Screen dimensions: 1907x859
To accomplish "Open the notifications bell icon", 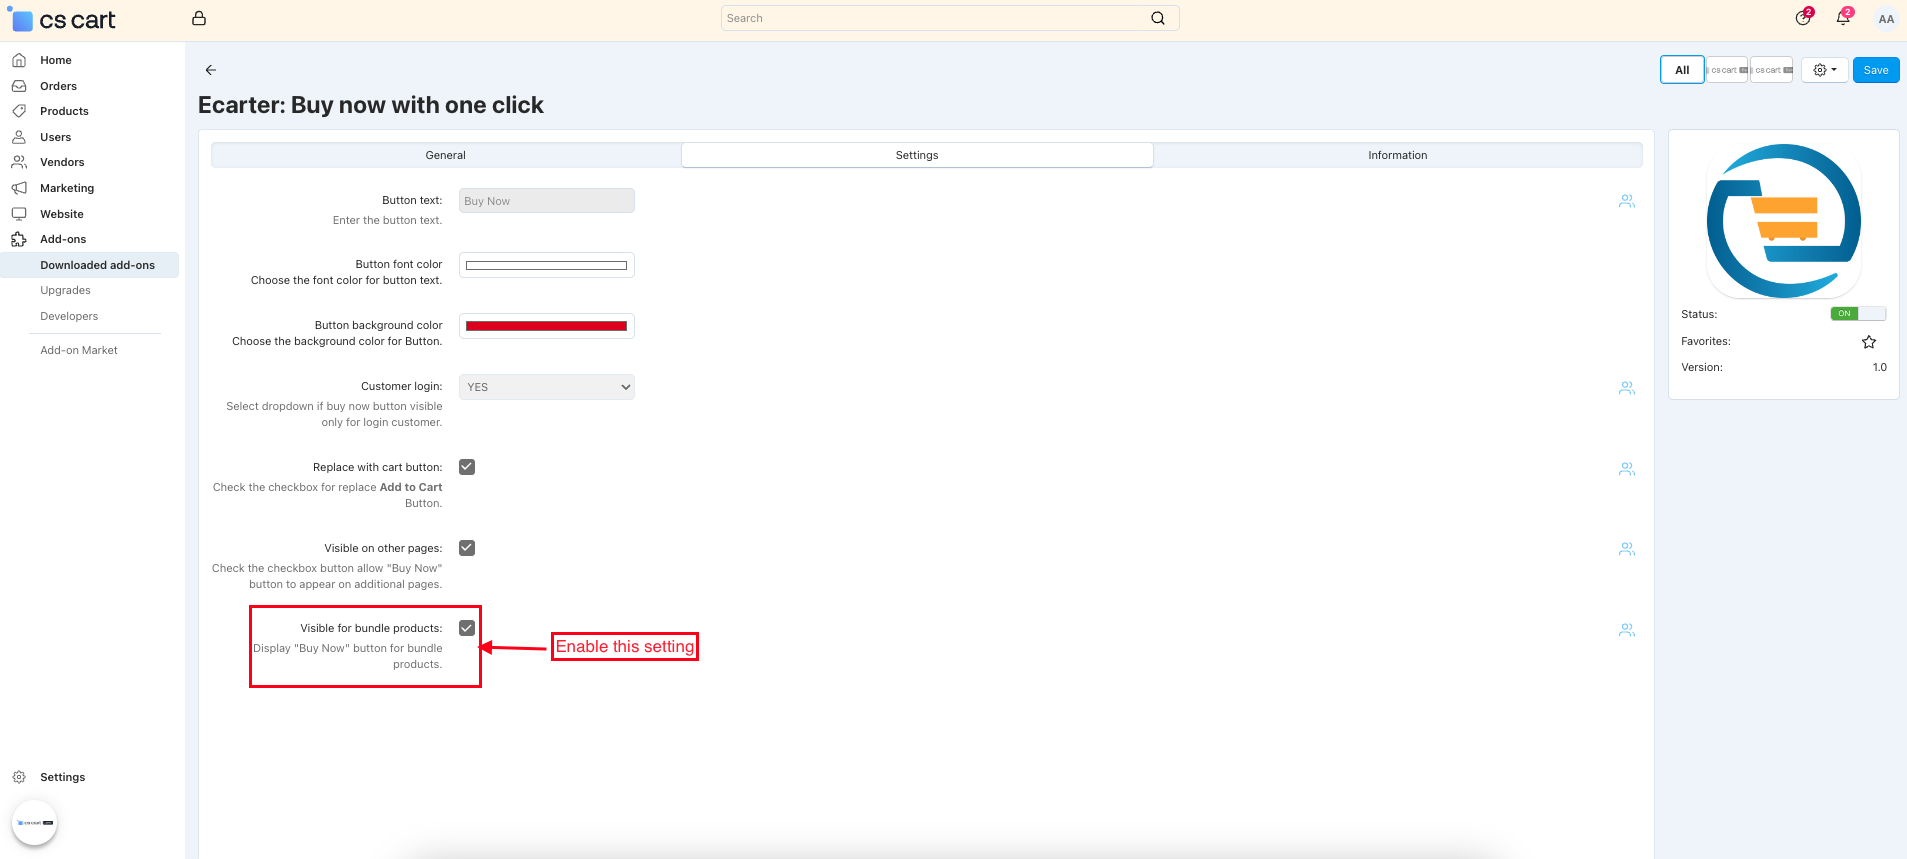I will coord(1842,18).
